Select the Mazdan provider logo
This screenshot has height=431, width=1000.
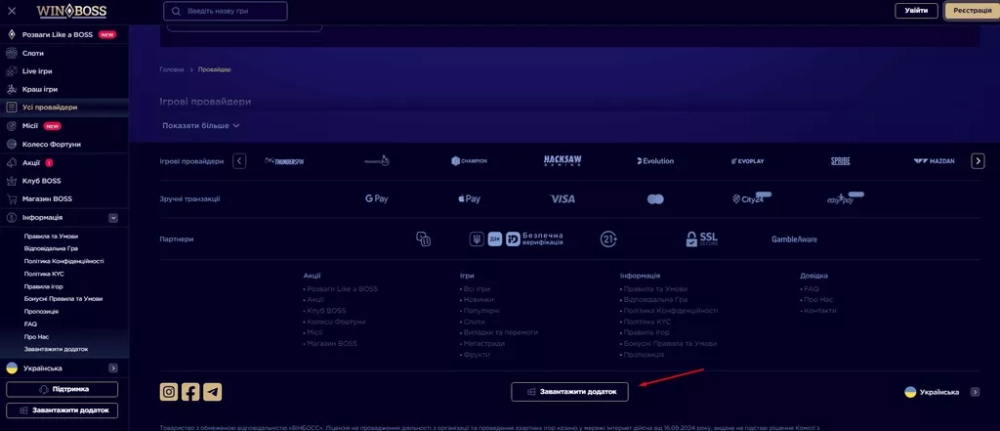point(934,161)
